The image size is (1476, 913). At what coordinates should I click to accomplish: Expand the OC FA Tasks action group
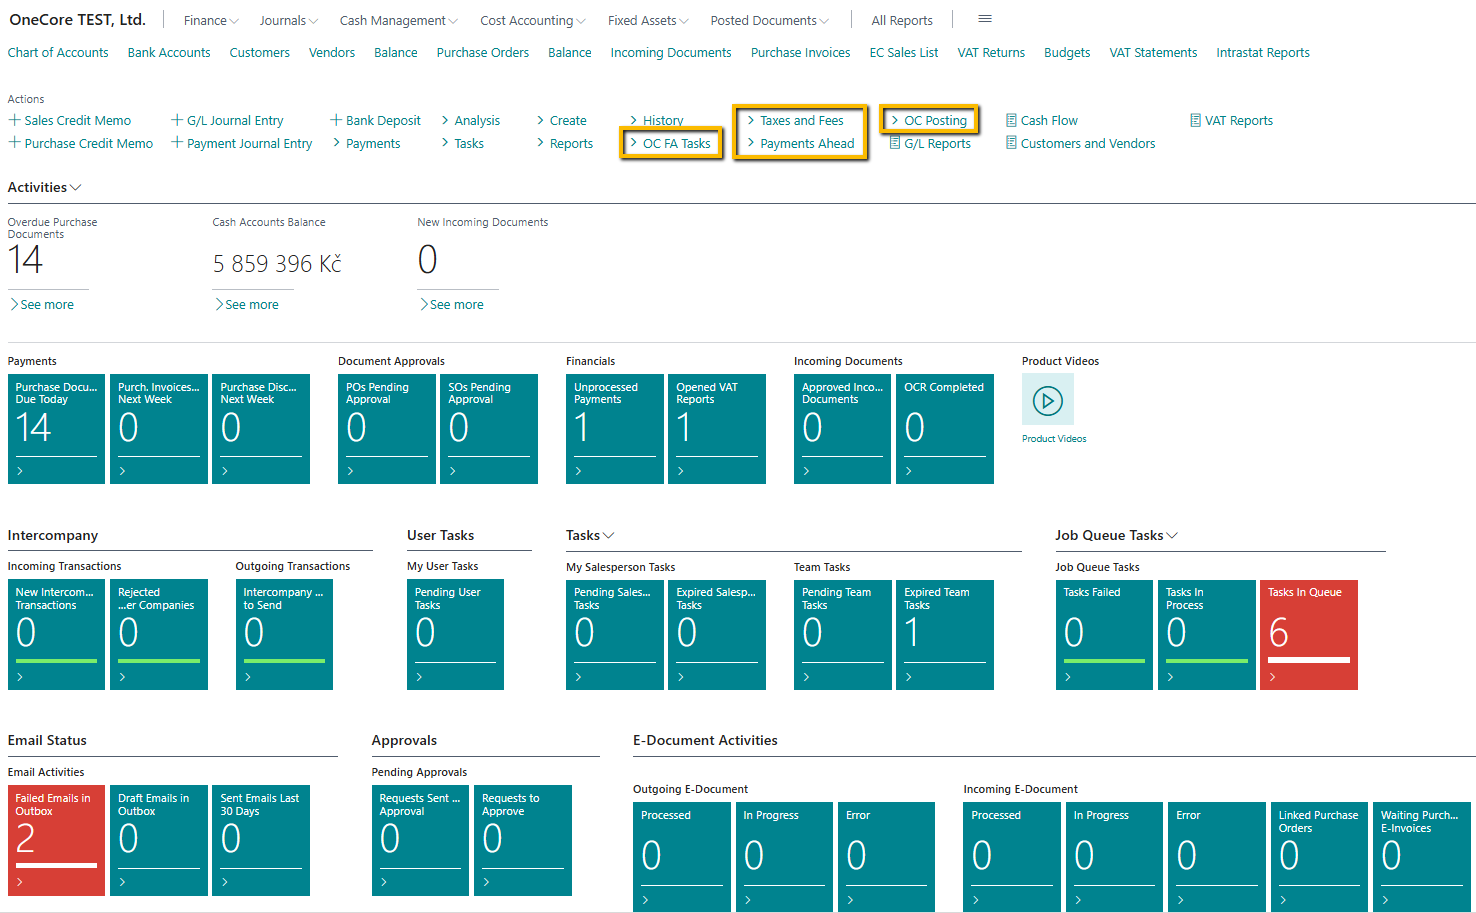[671, 143]
